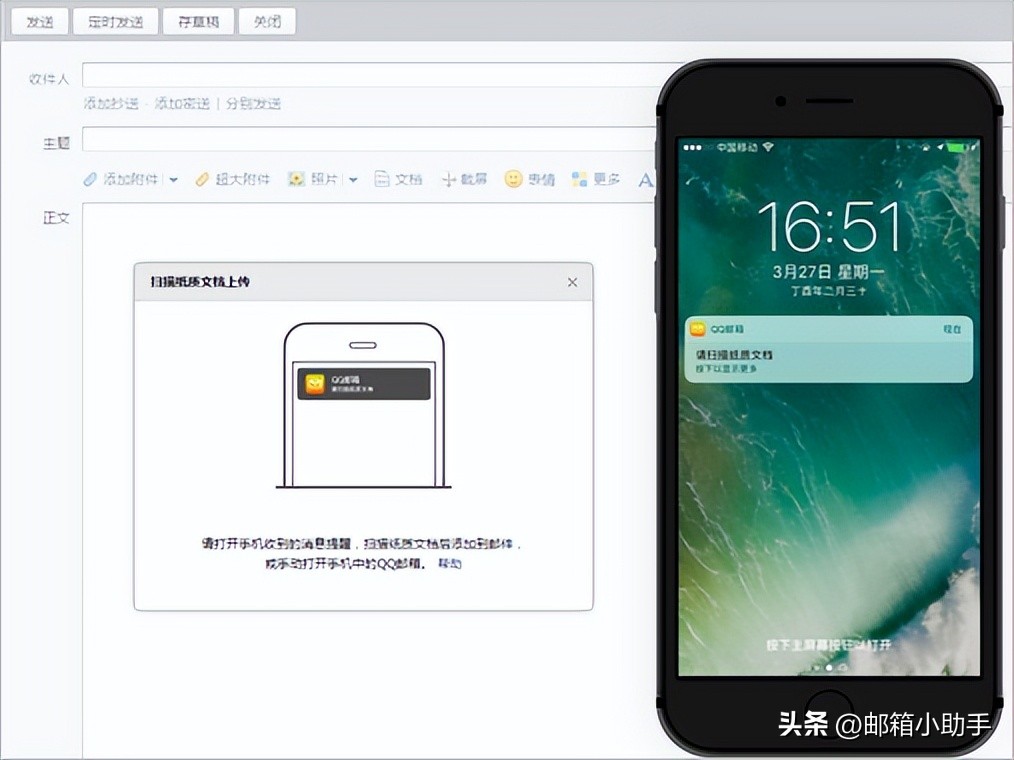
Task: Expand the 添加附件 dropdown arrow
Action: [172, 178]
